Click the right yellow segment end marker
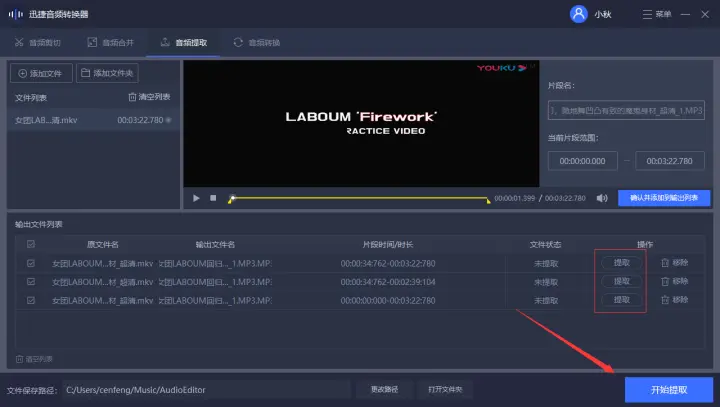The image size is (720, 407). [x=489, y=201]
